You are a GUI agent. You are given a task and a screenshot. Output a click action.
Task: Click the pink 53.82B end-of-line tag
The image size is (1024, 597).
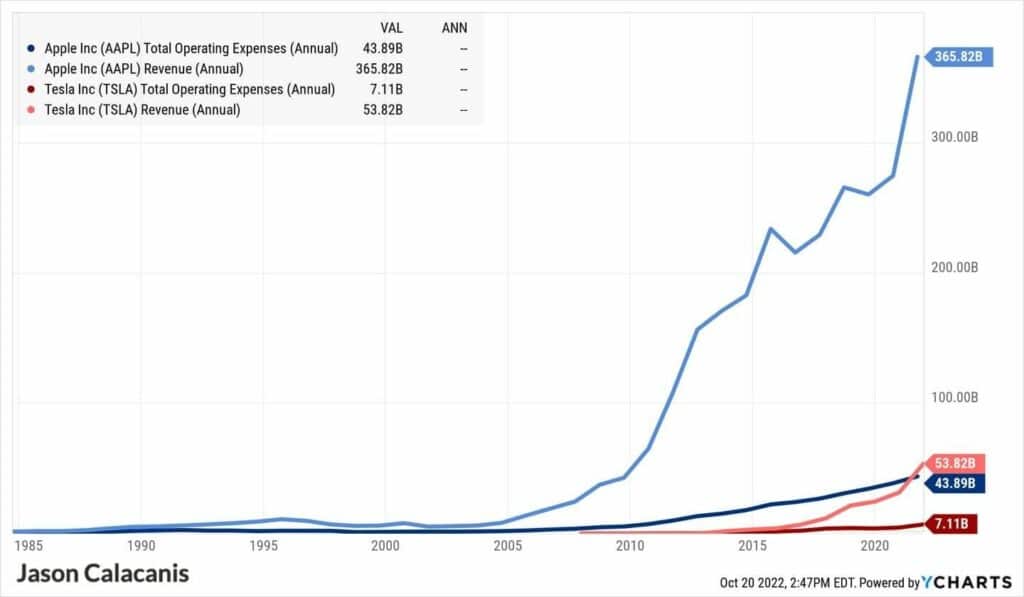coord(958,463)
